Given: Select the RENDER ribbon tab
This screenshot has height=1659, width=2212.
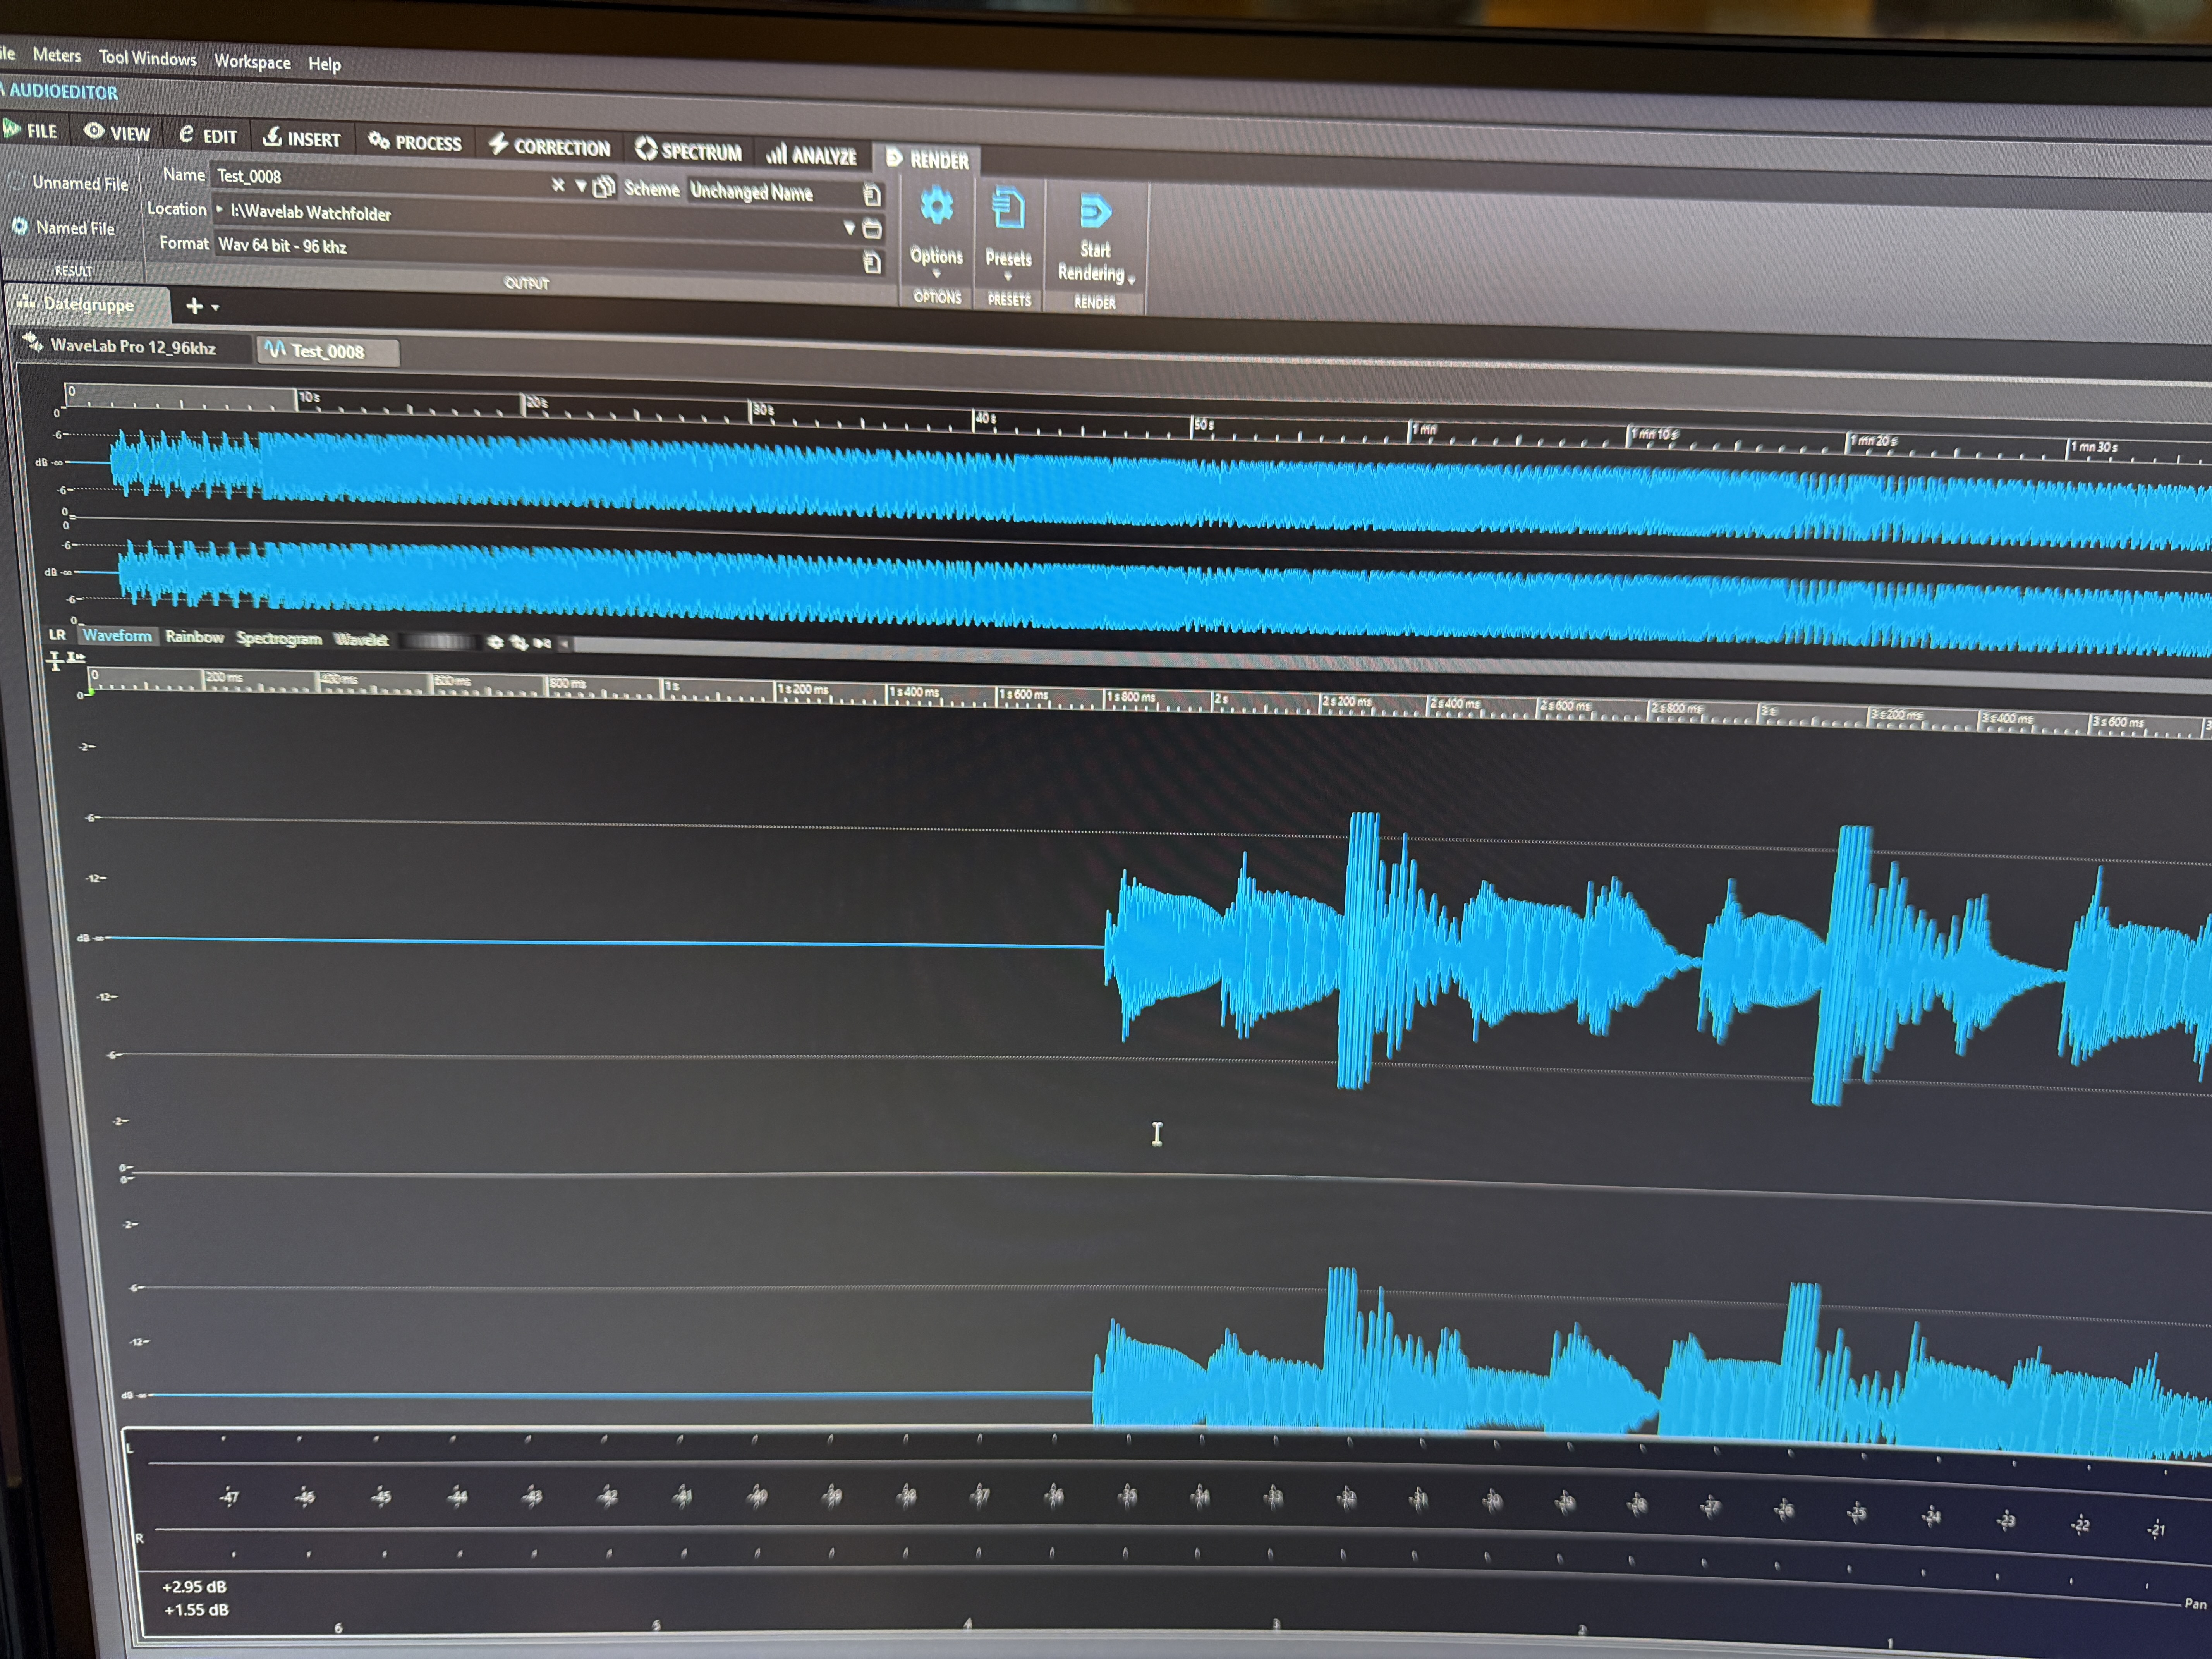Looking at the screenshot, I should pos(927,159).
